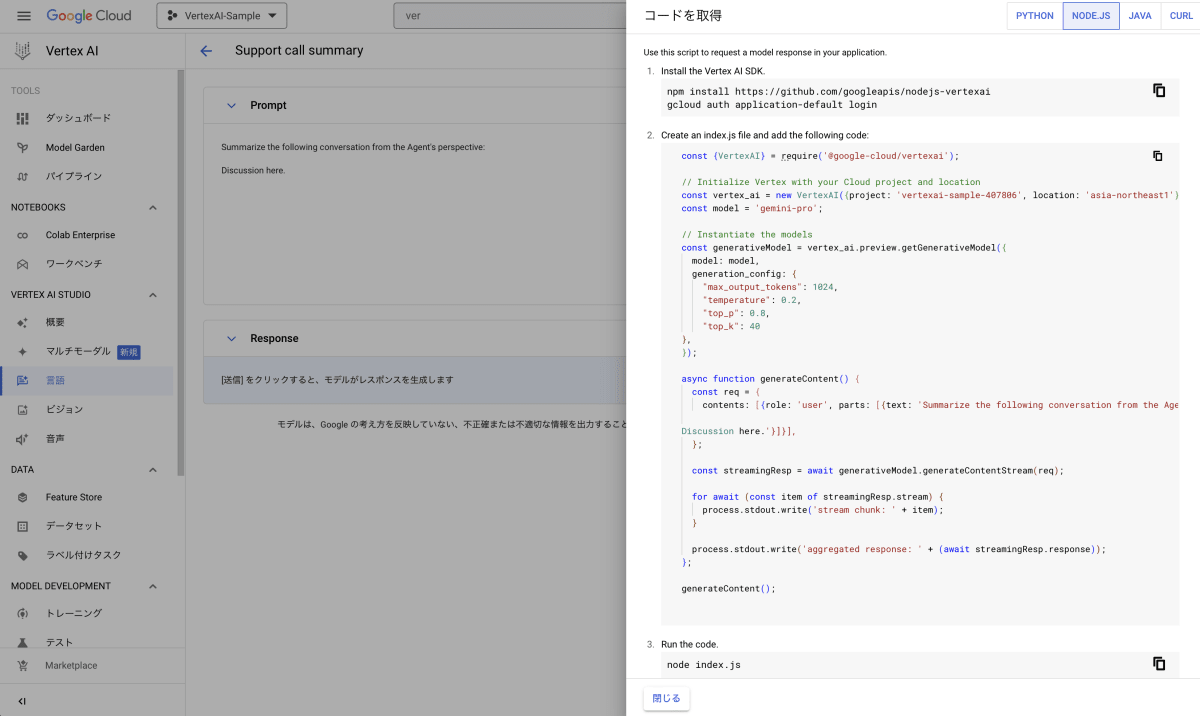
Task: Click the 'Support call summary' title
Action: (x=299, y=51)
